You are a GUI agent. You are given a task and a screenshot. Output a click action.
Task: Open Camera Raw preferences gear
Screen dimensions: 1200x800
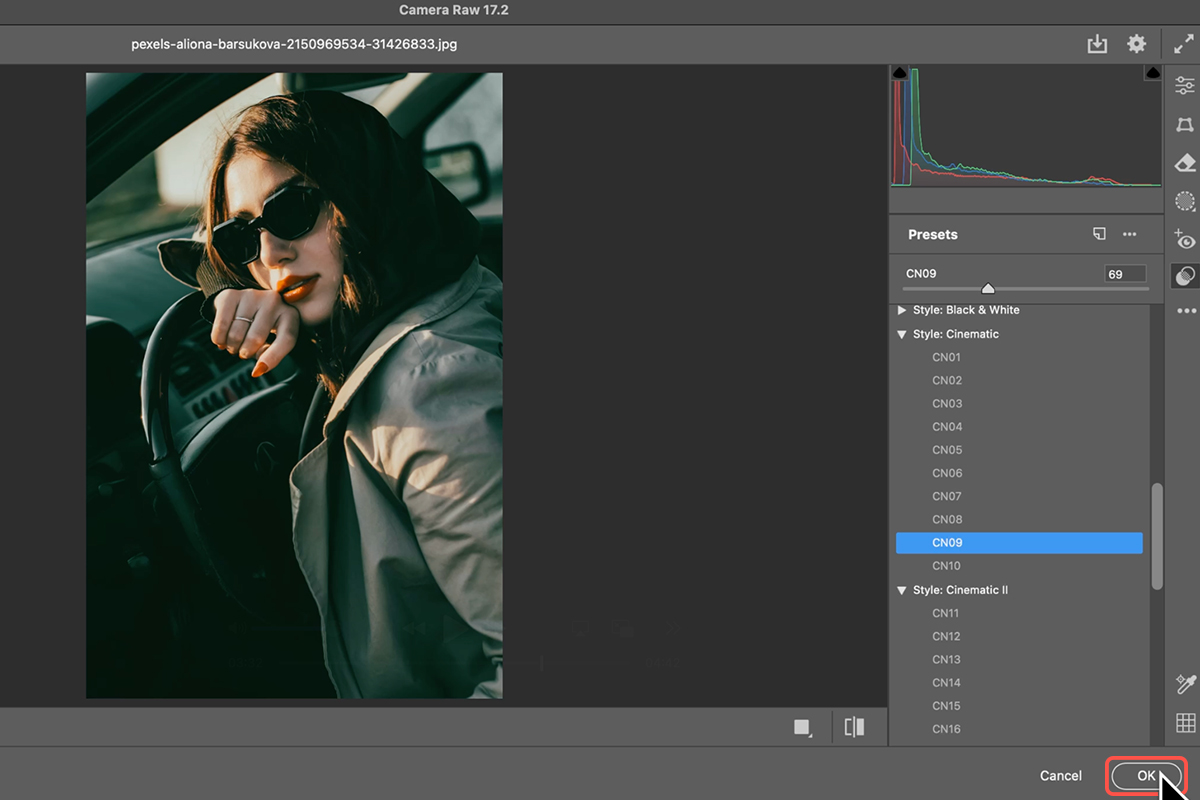1136,44
